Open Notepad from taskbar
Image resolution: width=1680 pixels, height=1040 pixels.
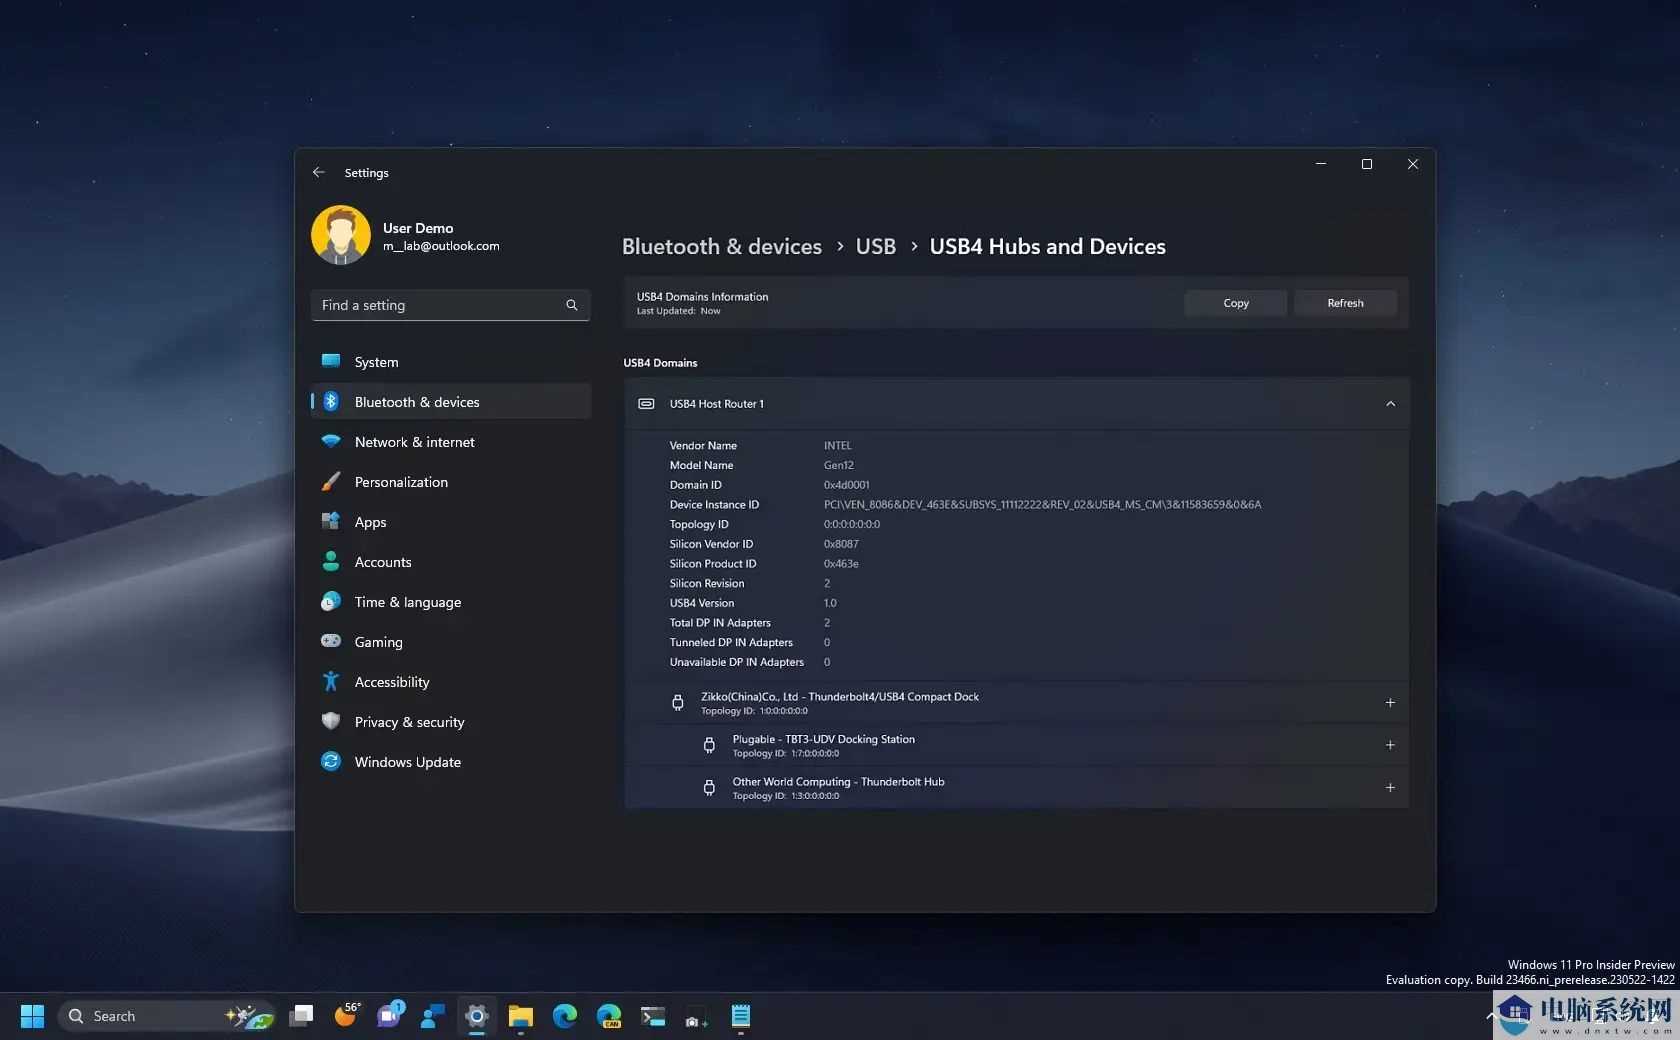click(741, 1016)
